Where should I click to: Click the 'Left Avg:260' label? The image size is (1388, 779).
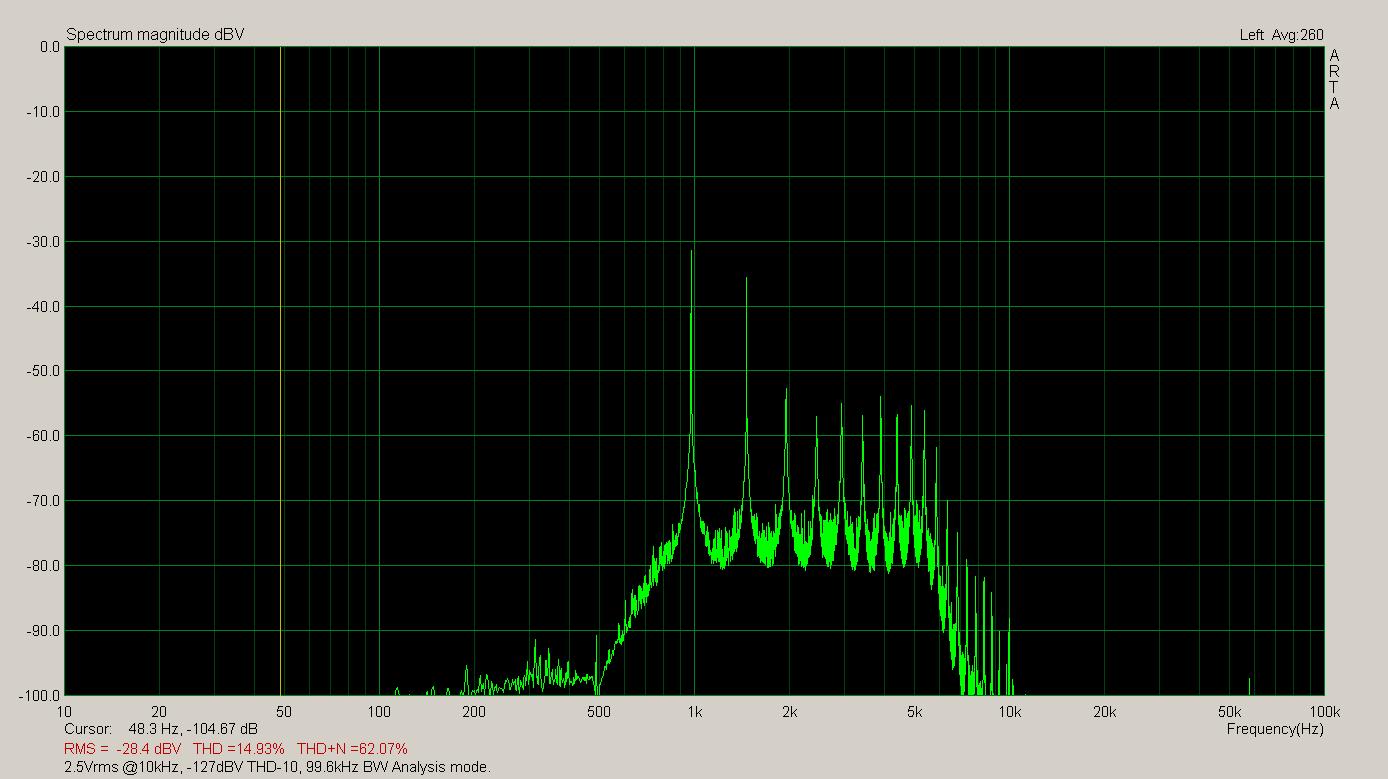[1281, 35]
